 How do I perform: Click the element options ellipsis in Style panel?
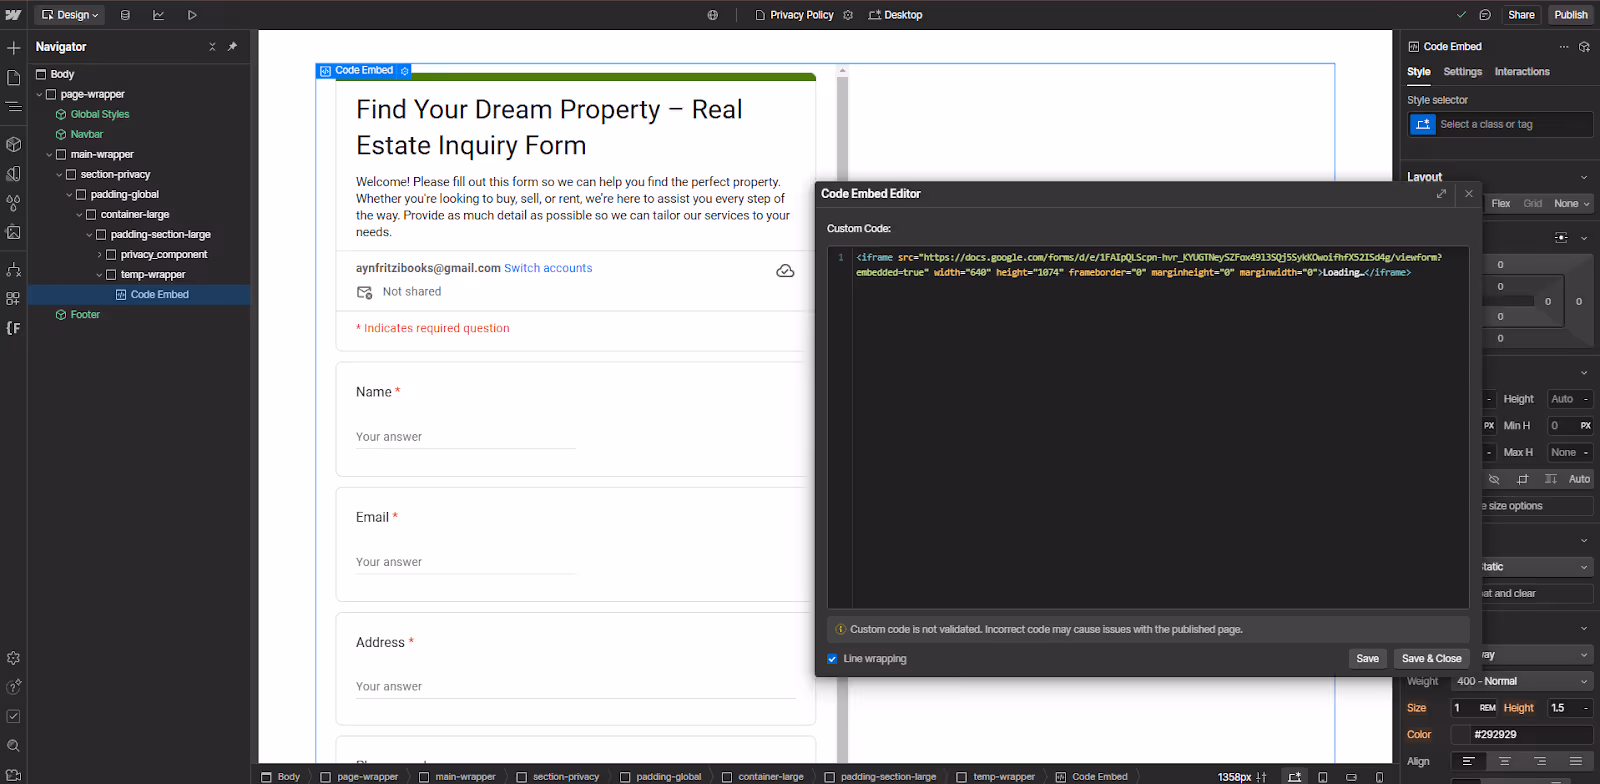(1564, 47)
